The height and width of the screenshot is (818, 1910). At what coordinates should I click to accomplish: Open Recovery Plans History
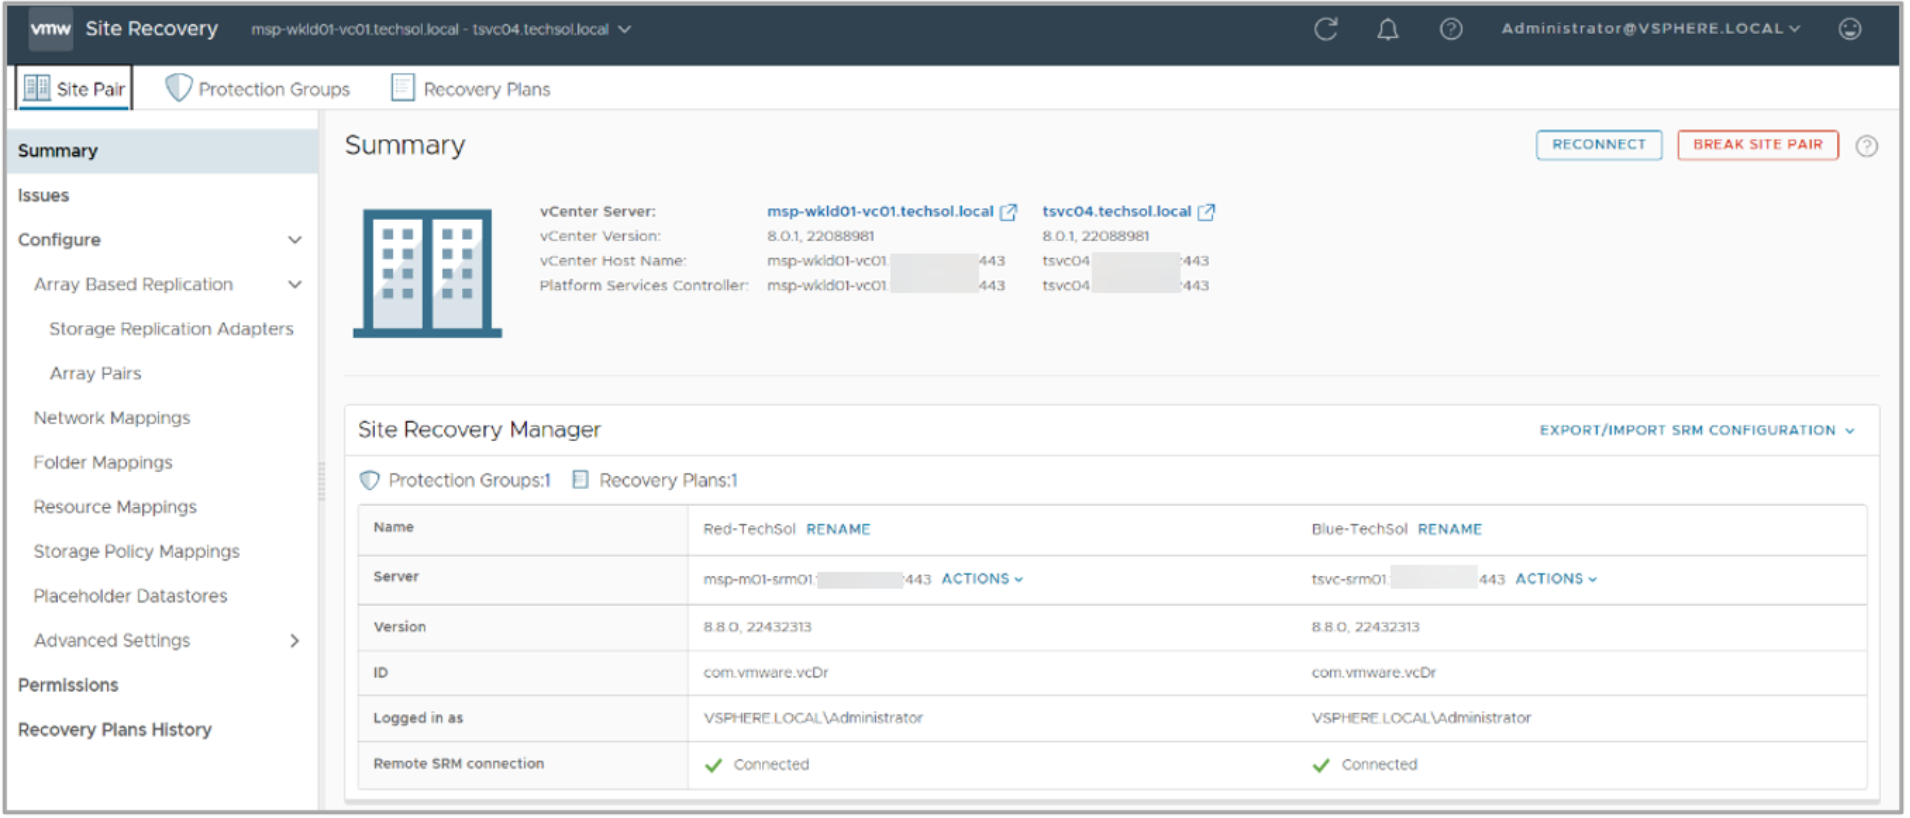(114, 730)
